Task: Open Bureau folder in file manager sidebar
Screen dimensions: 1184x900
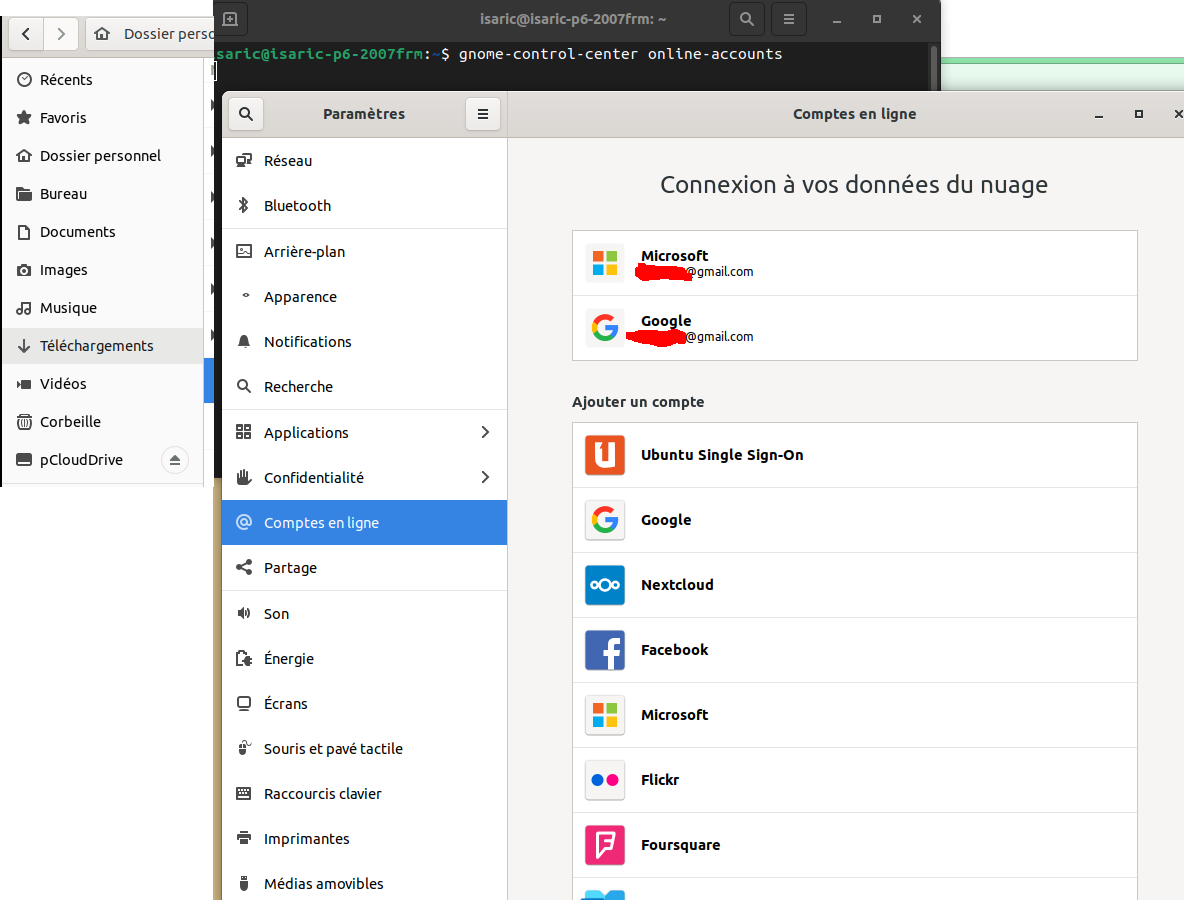Action: (x=103, y=194)
